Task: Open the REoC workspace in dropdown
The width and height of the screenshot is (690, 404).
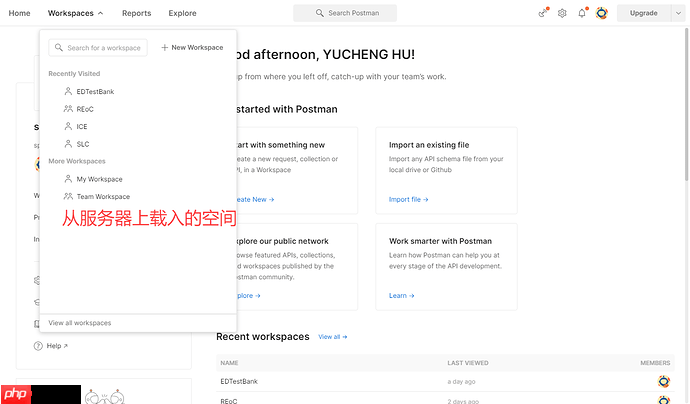Action: (85, 109)
